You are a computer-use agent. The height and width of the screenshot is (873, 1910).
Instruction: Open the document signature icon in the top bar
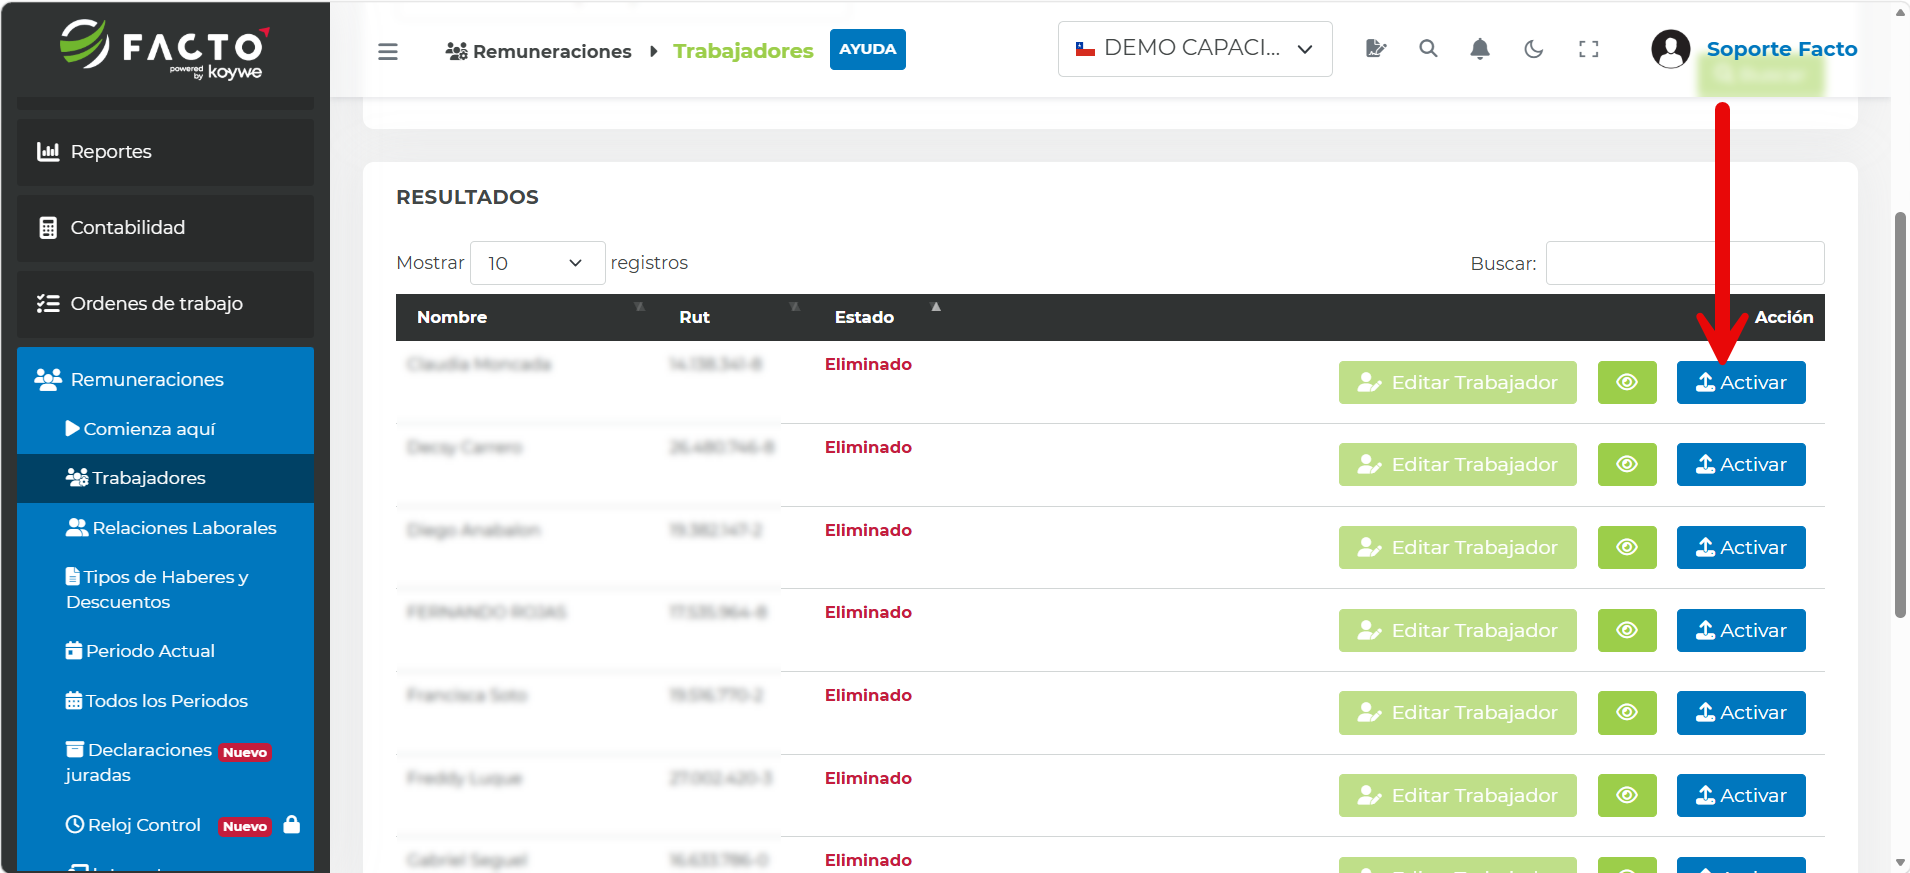pos(1376,48)
